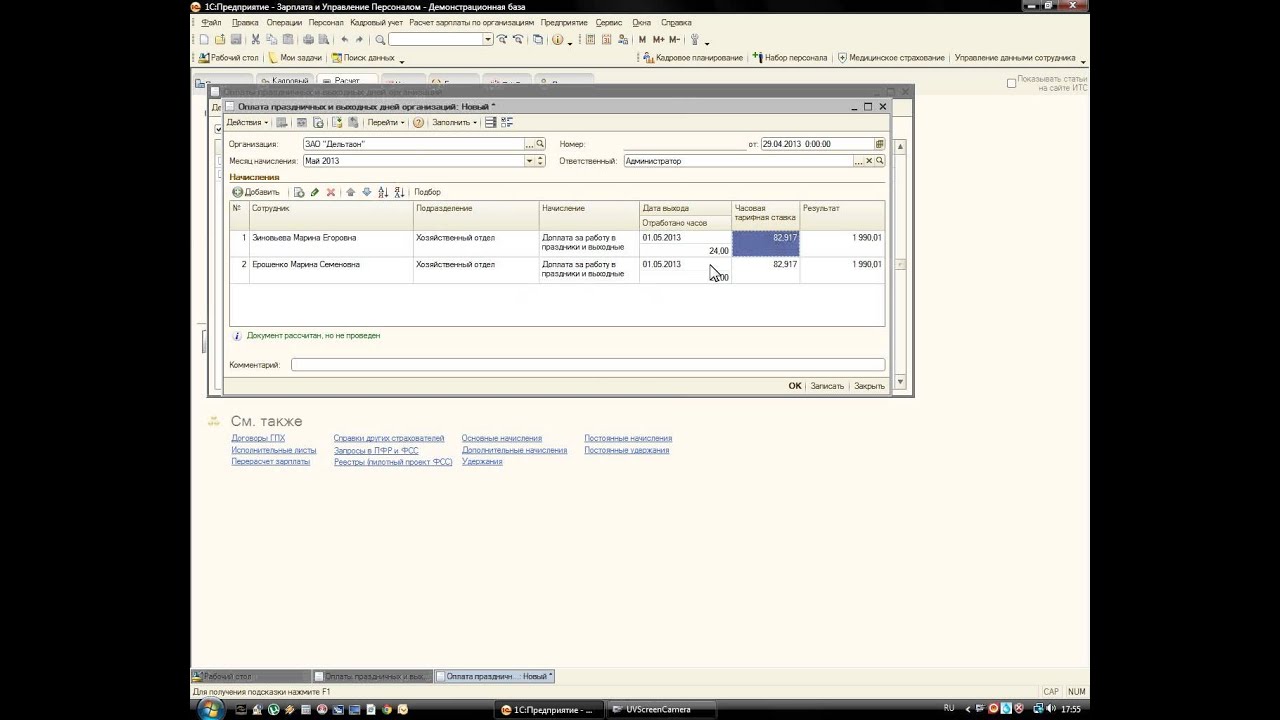This screenshot has width=1280, height=720.
Task: Expand Месяц начисления dropdown arrow
Action: (x=529, y=161)
